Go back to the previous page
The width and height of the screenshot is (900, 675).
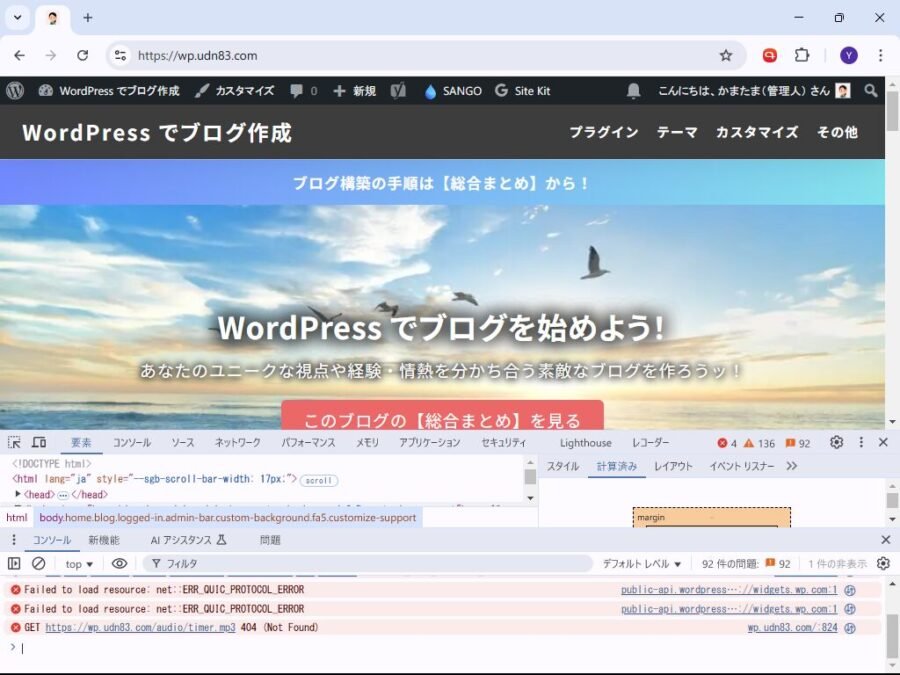20,55
